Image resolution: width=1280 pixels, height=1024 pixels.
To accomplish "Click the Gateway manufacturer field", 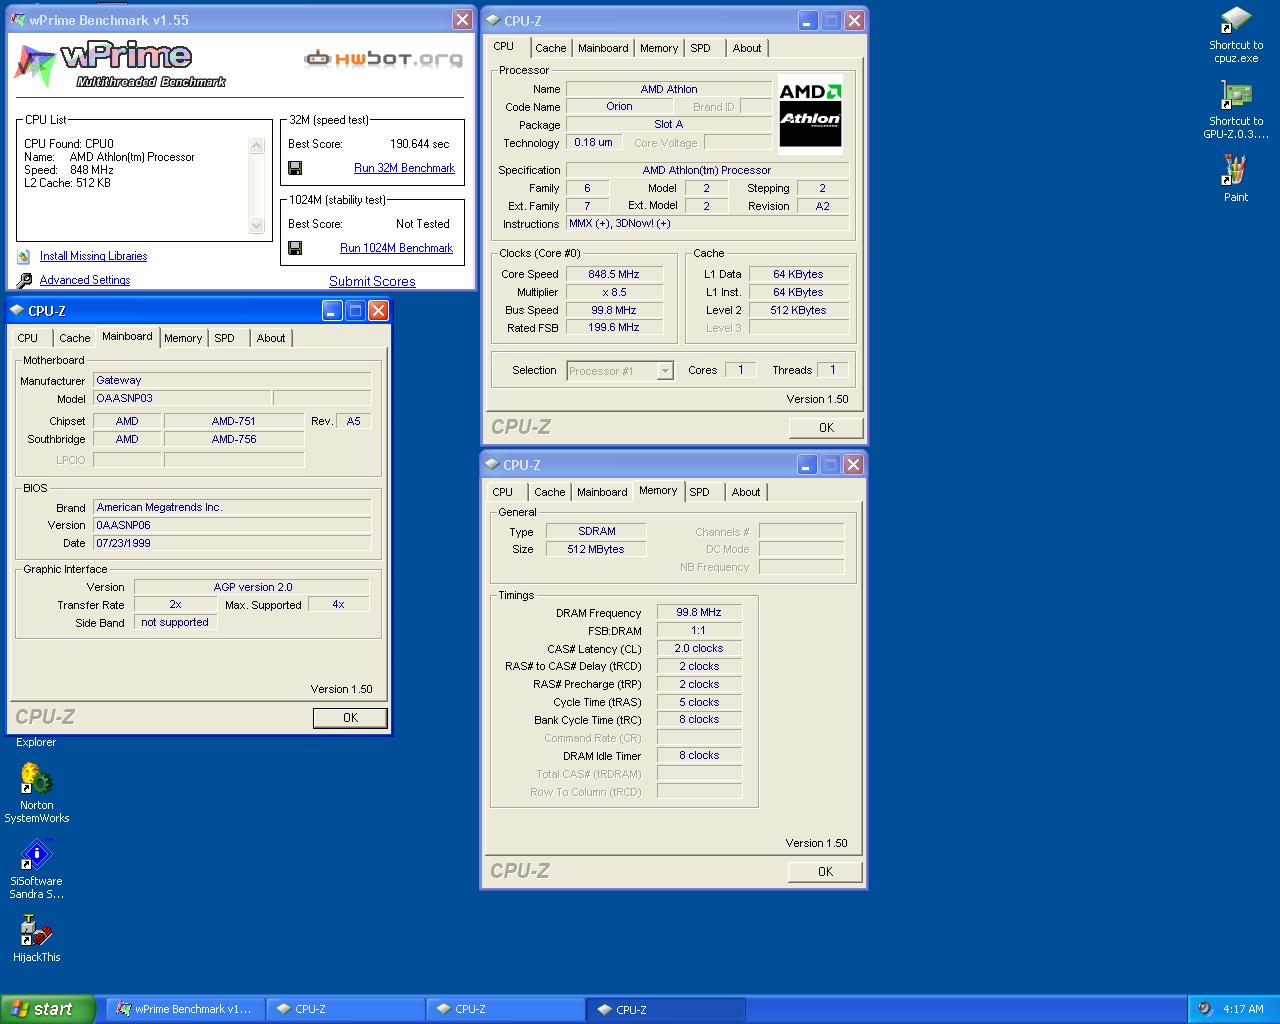I will [232, 380].
